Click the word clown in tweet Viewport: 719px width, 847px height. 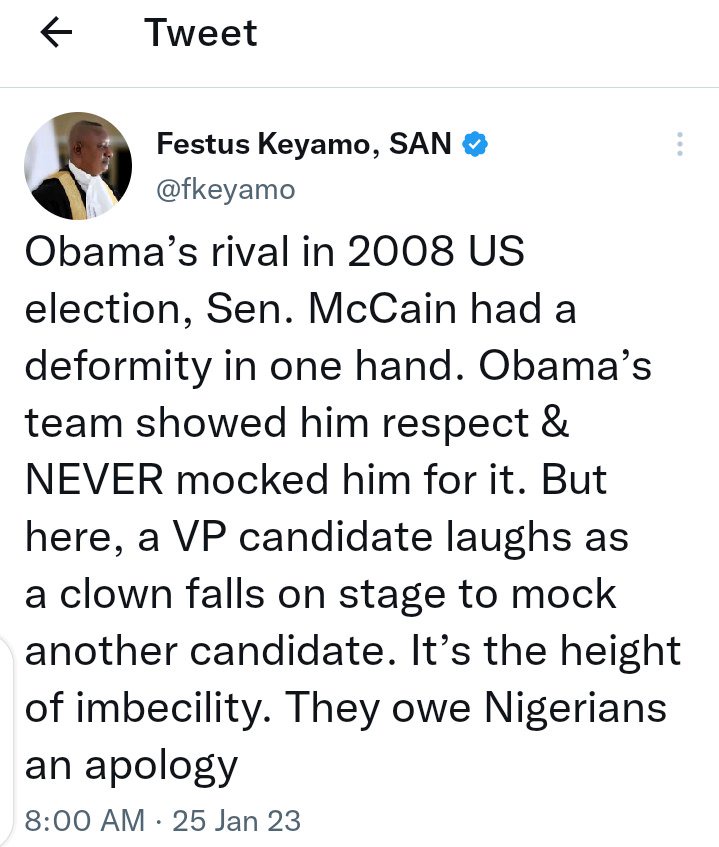coord(116,594)
